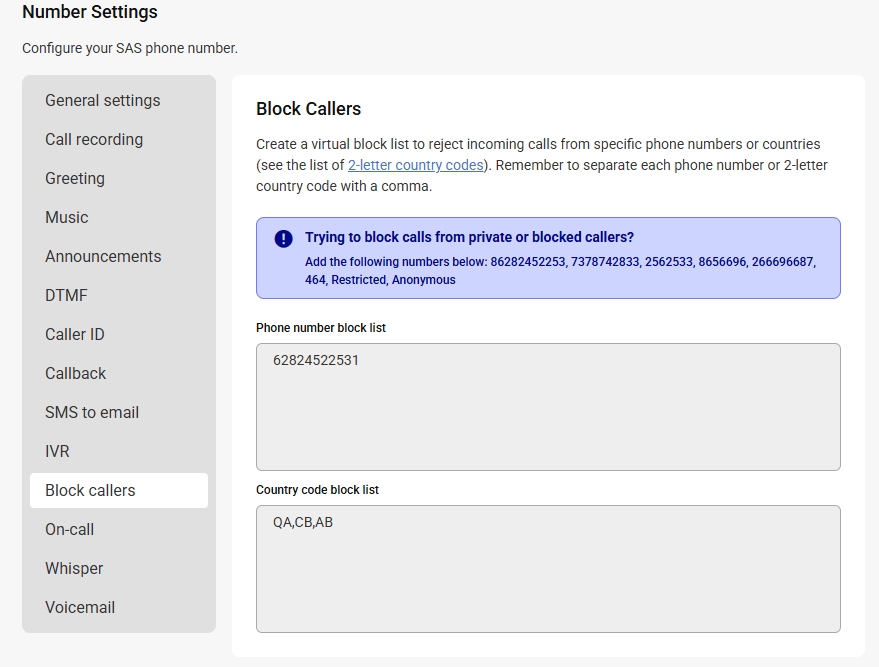Screen dimensions: 879x667
Task: Focus the Country code block list field
Action: point(548,569)
